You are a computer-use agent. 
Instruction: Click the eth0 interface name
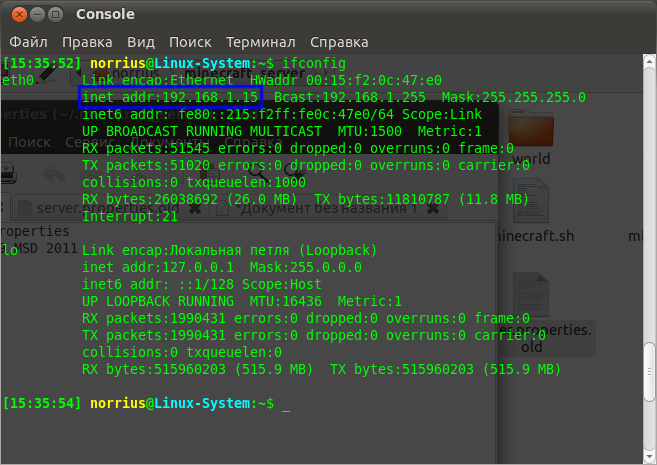pos(18,80)
